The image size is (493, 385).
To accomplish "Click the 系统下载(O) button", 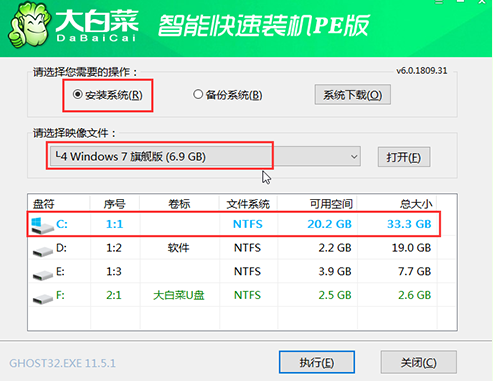I will 353,95.
